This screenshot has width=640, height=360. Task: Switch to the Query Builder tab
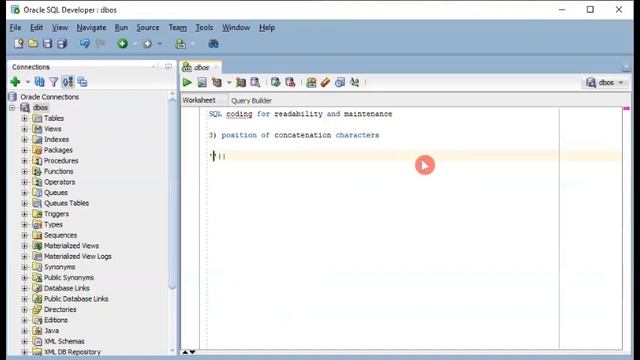point(251,100)
